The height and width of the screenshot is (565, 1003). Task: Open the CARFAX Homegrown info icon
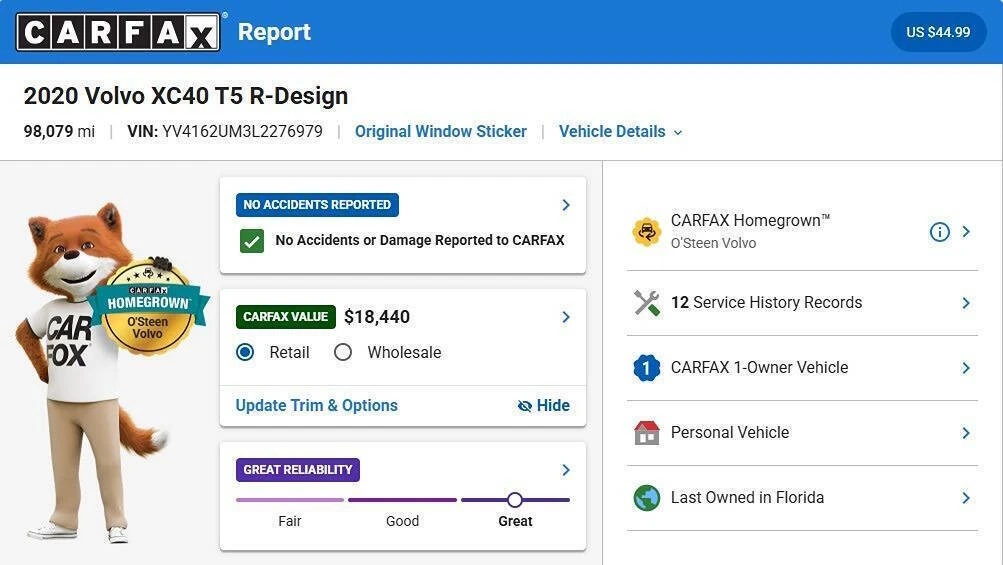click(939, 232)
